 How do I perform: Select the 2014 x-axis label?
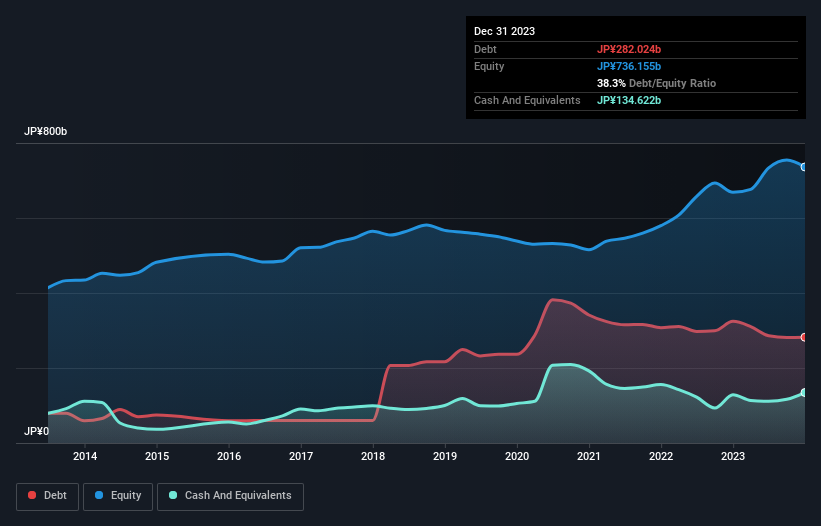pos(85,456)
